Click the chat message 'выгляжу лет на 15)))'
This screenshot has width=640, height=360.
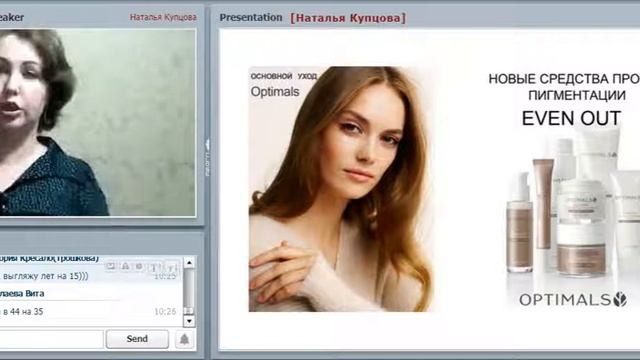pyautogui.click(x=45, y=276)
